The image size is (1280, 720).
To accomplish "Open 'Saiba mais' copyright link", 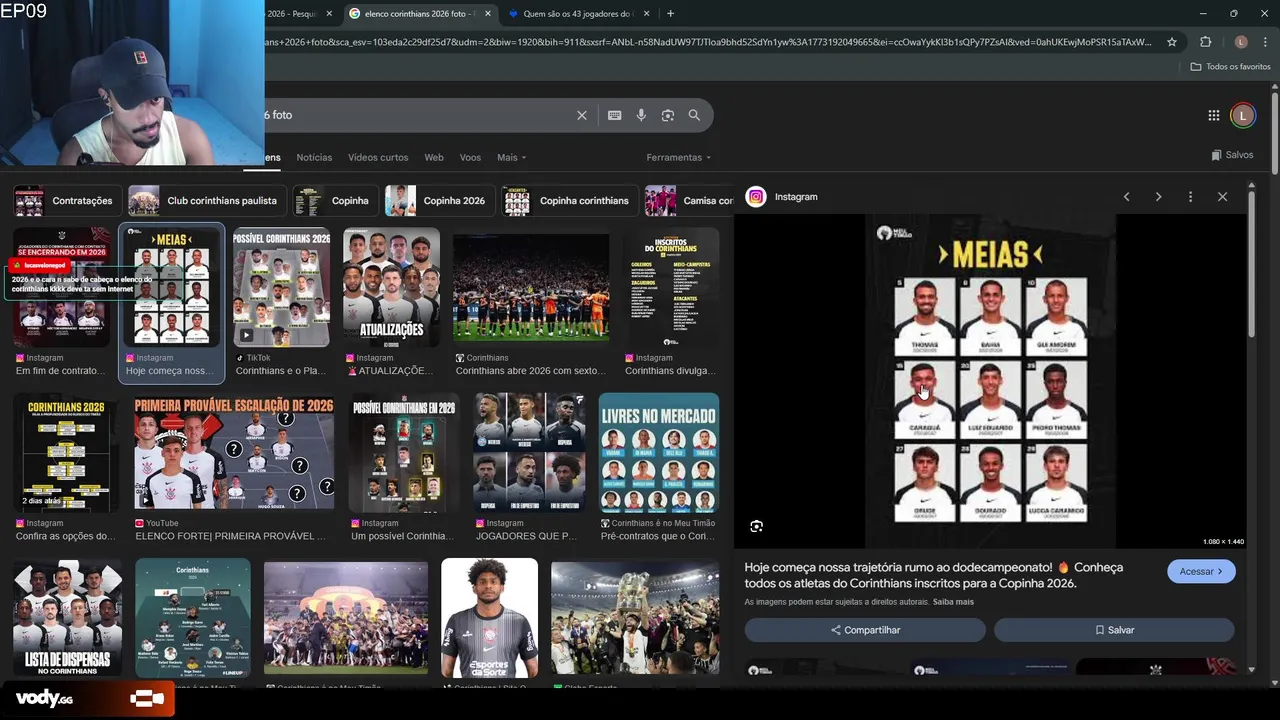I will [953, 602].
